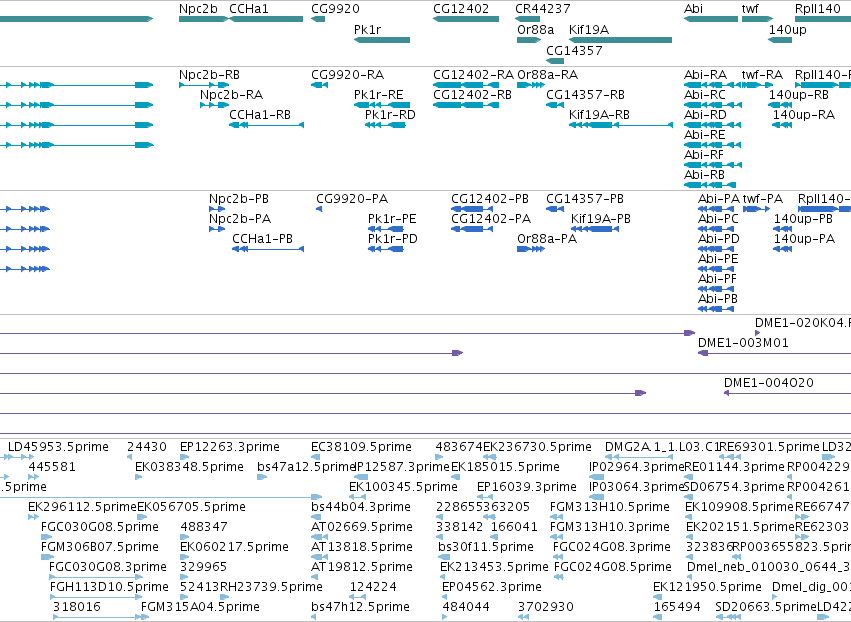Select the Abi-PC protein label

(718, 219)
